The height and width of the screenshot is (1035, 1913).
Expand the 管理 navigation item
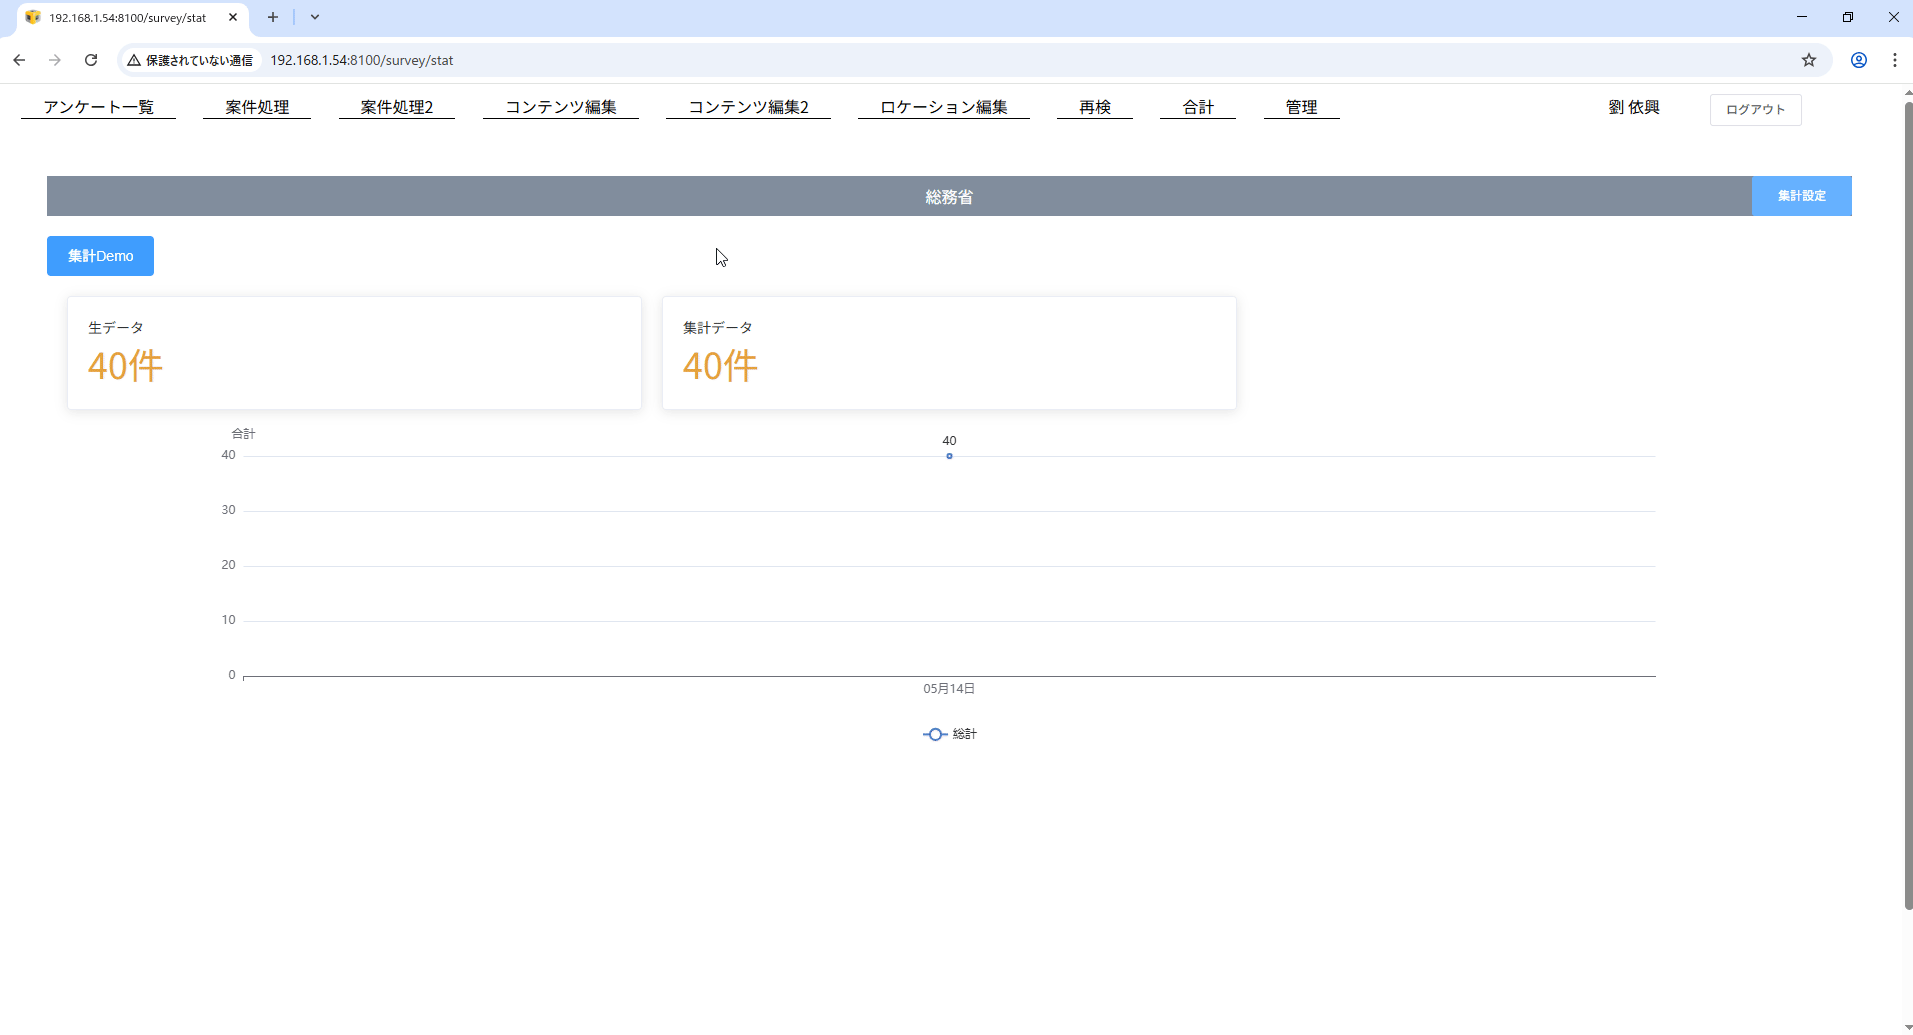[x=1301, y=106]
